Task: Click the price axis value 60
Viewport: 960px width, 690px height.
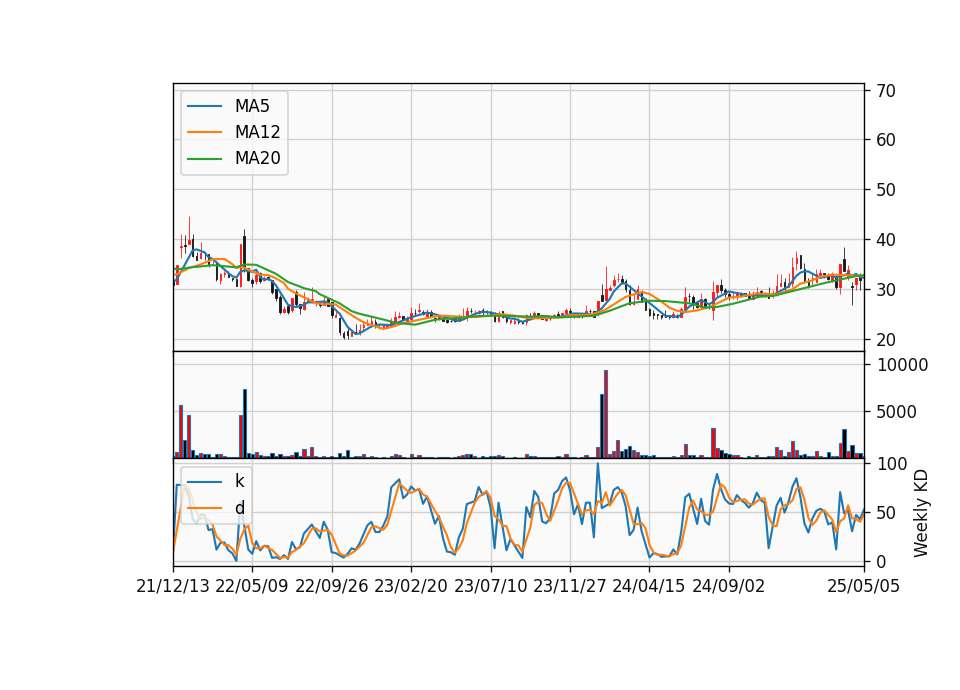Action: tap(886, 140)
